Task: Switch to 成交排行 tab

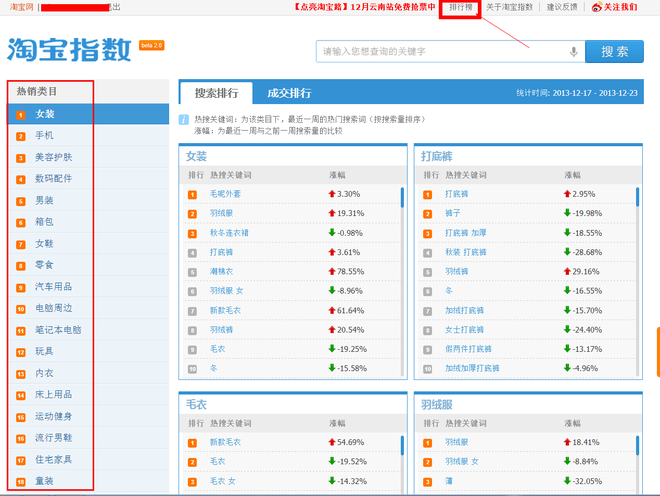Action: 289,93
